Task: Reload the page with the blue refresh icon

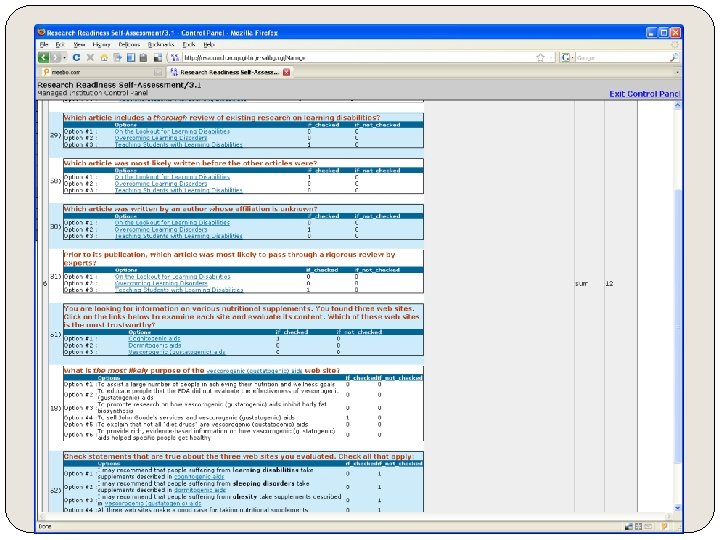Action: tap(76, 57)
